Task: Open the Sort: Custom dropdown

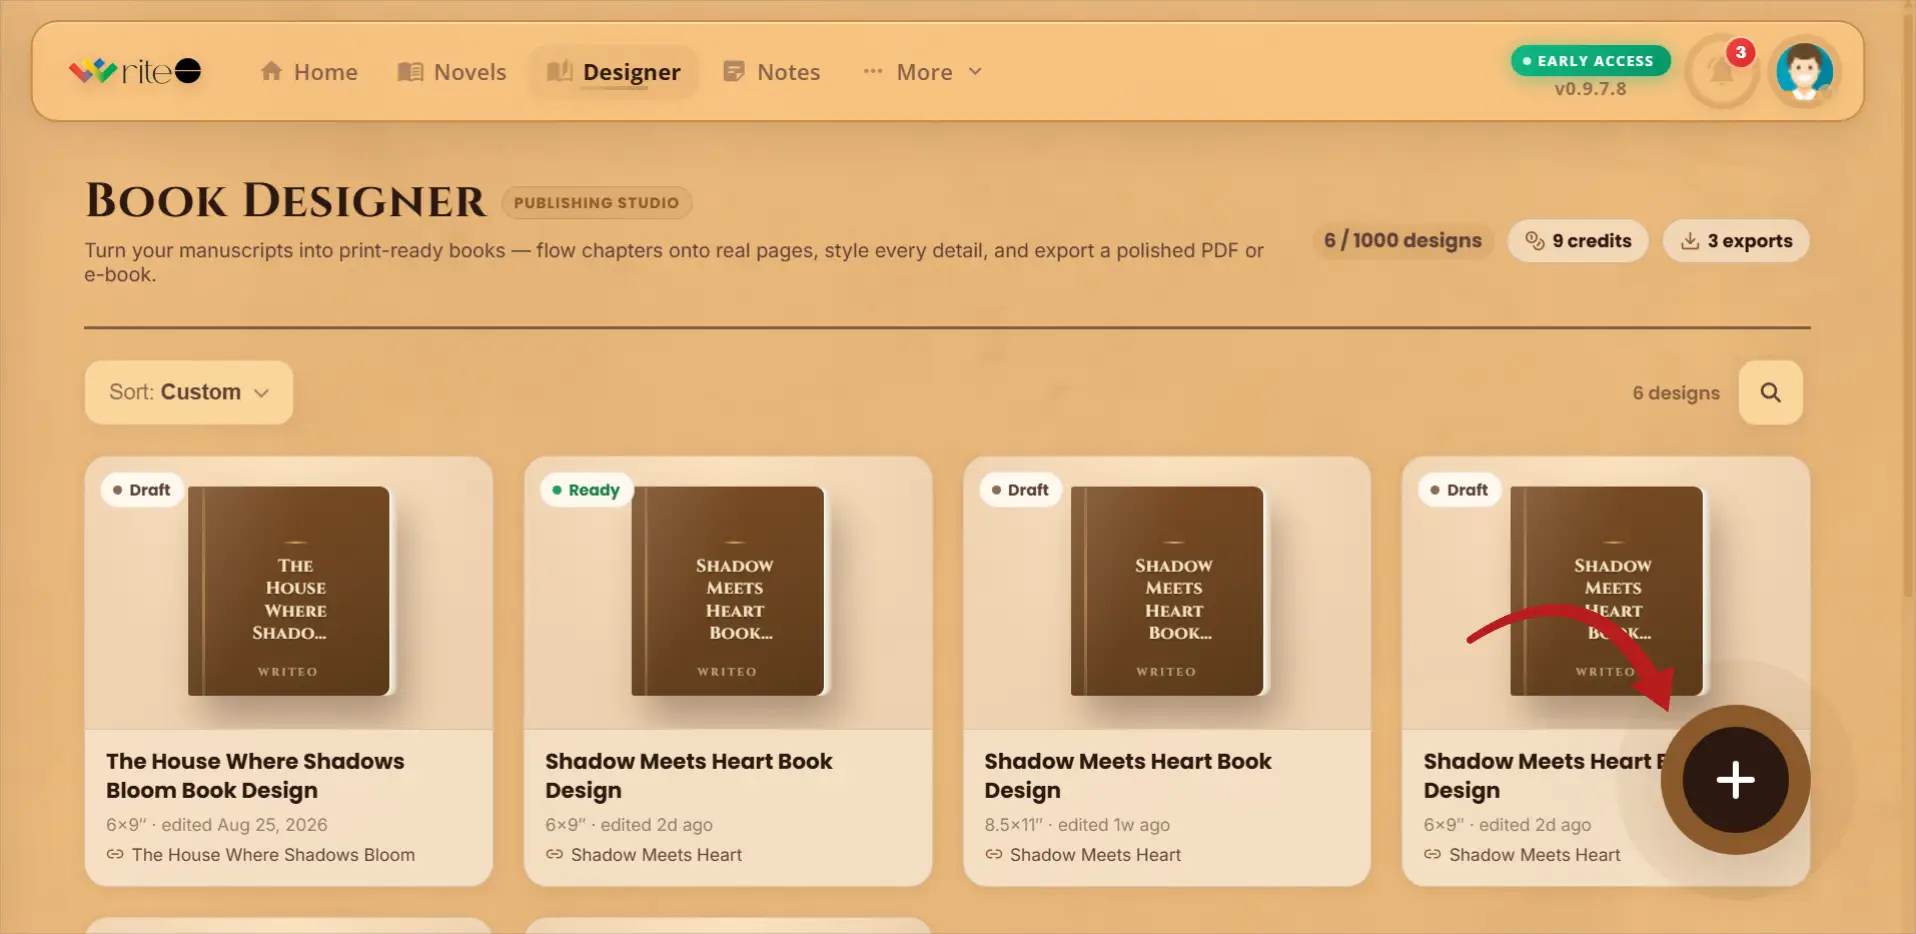Action: 189,392
